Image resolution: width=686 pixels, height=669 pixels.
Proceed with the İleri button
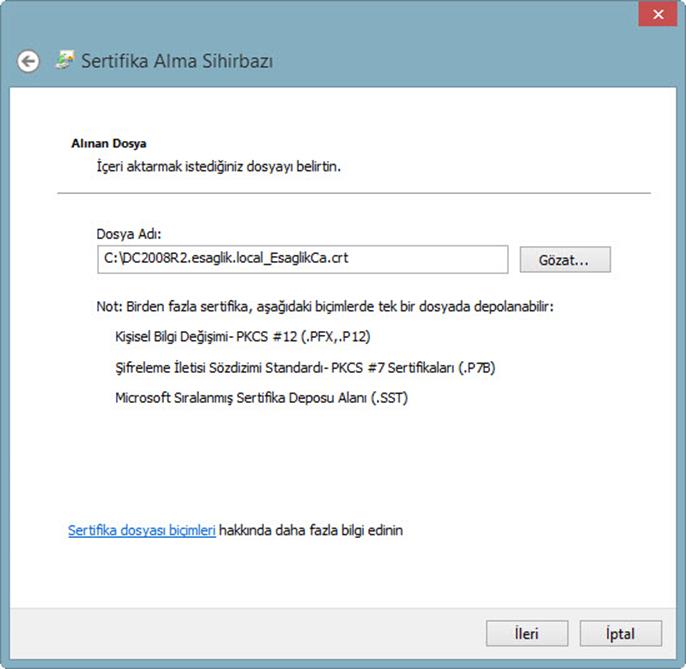click(527, 634)
